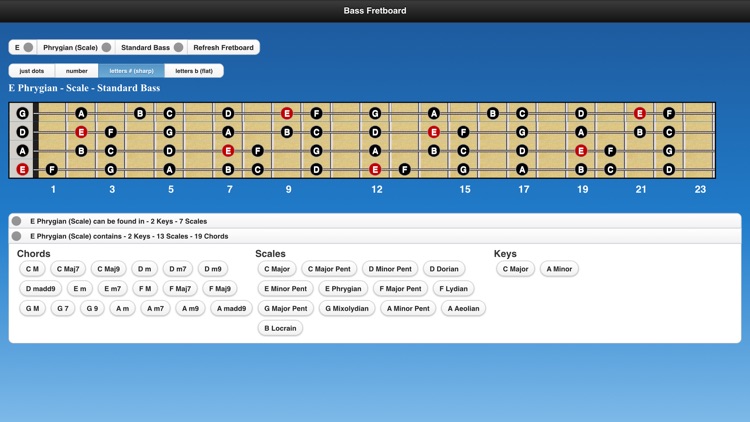Tap the open G string note
Image resolution: width=750 pixels, height=422 pixels.
click(x=22, y=113)
